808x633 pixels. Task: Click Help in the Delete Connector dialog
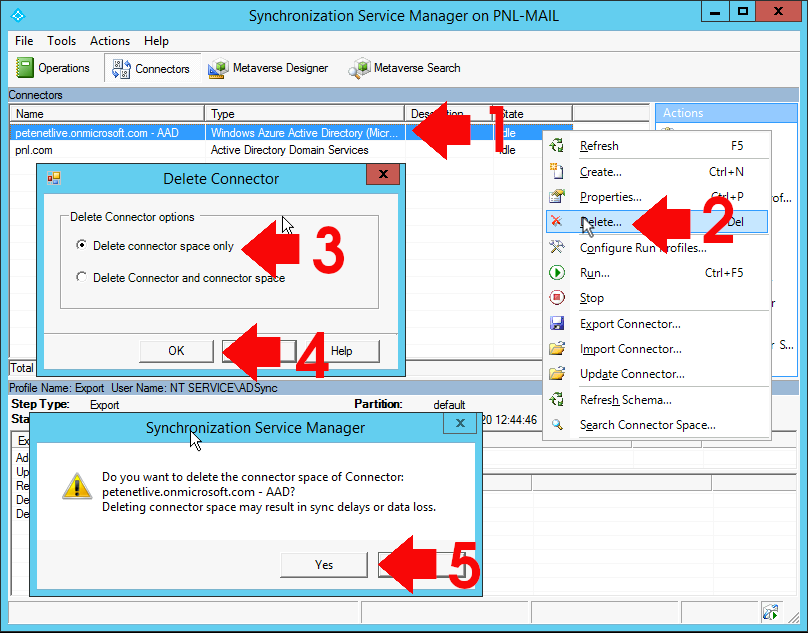(x=342, y=351)
